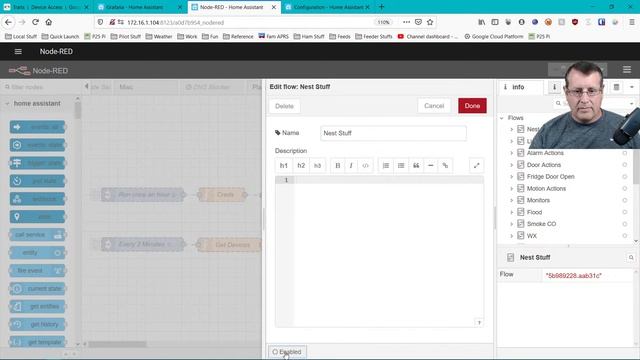This screenshot has height=360, width=640.
Task: Reset the 110% zoom level indicator
Action: tap(383, 22)
